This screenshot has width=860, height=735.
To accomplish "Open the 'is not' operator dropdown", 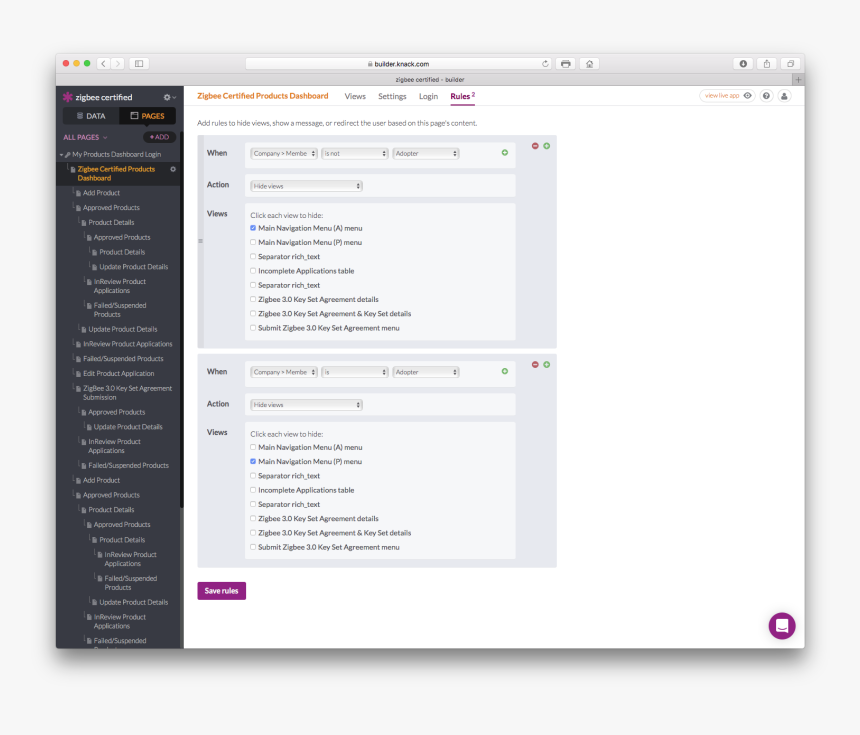I will coord(355,154).
